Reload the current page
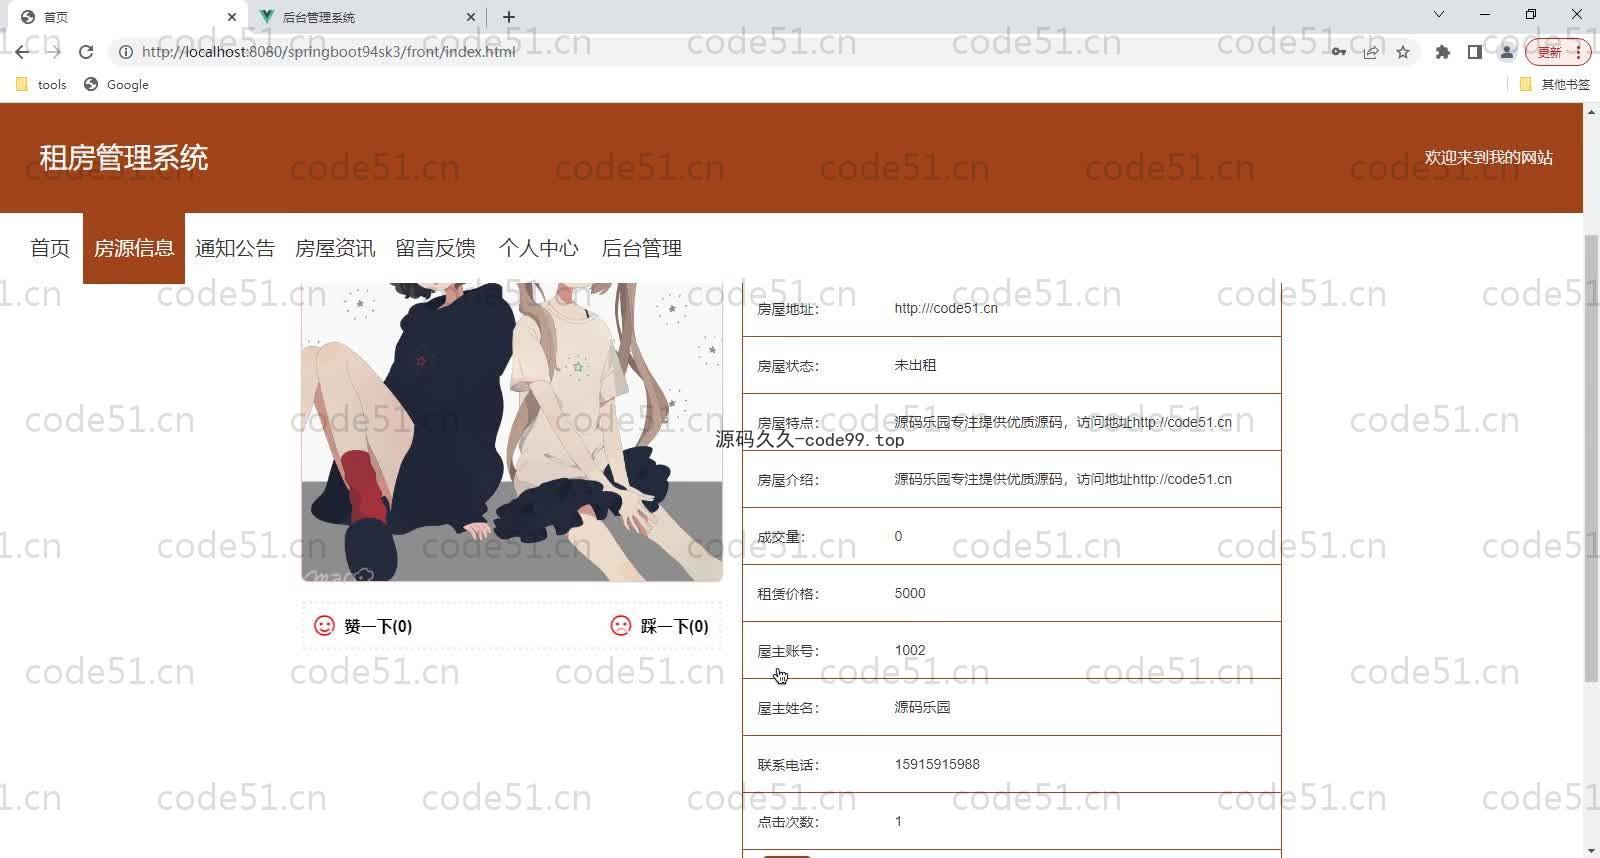The width and height of the screenshot is (1600, 858). click(x=86, y=52)
